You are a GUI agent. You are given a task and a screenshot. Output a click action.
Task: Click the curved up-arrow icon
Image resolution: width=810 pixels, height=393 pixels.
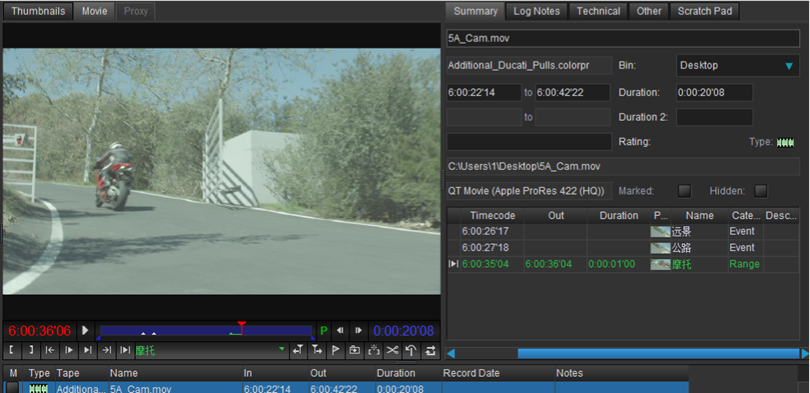click(x=411, y=351)
